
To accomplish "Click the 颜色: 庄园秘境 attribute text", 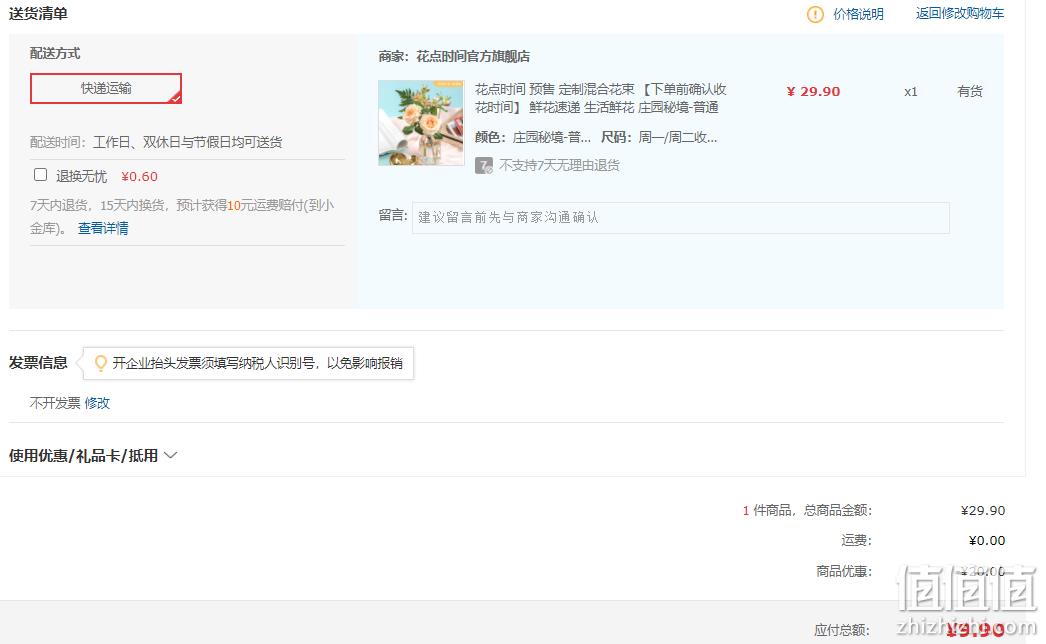I will (x=533, y=137).
